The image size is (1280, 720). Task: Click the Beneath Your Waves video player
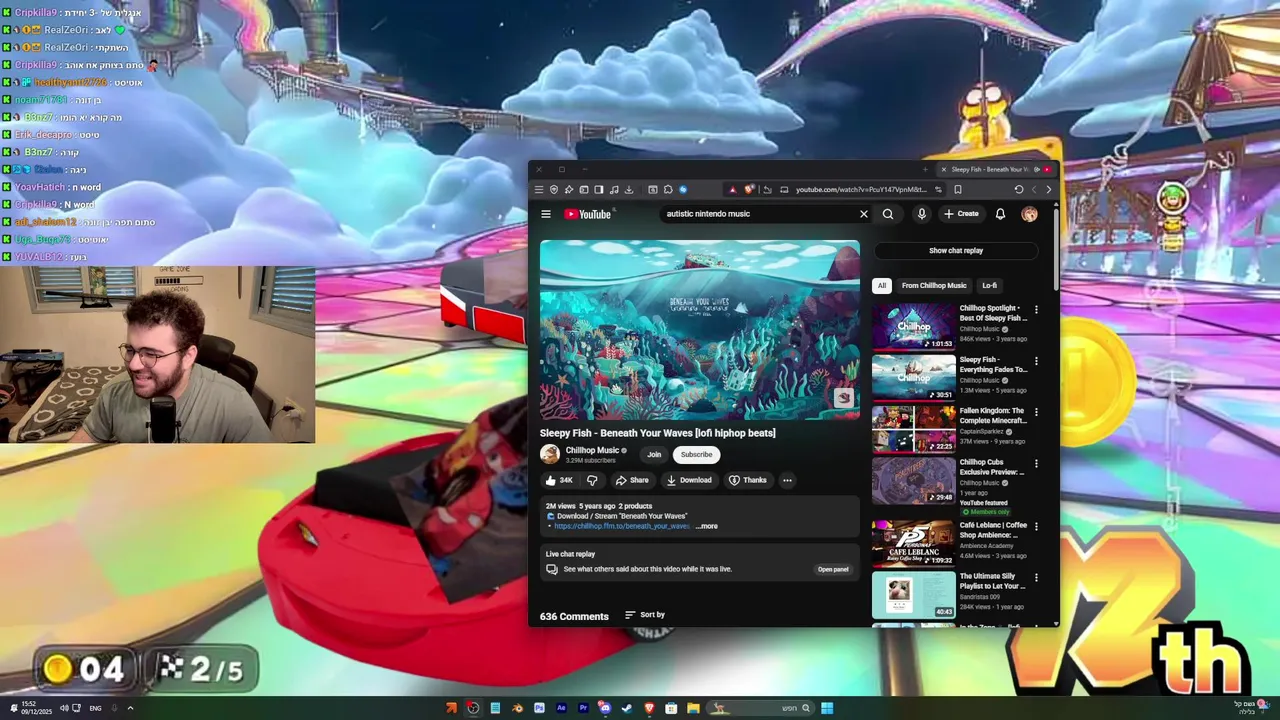pyautogui.click(x=700, y=330)
